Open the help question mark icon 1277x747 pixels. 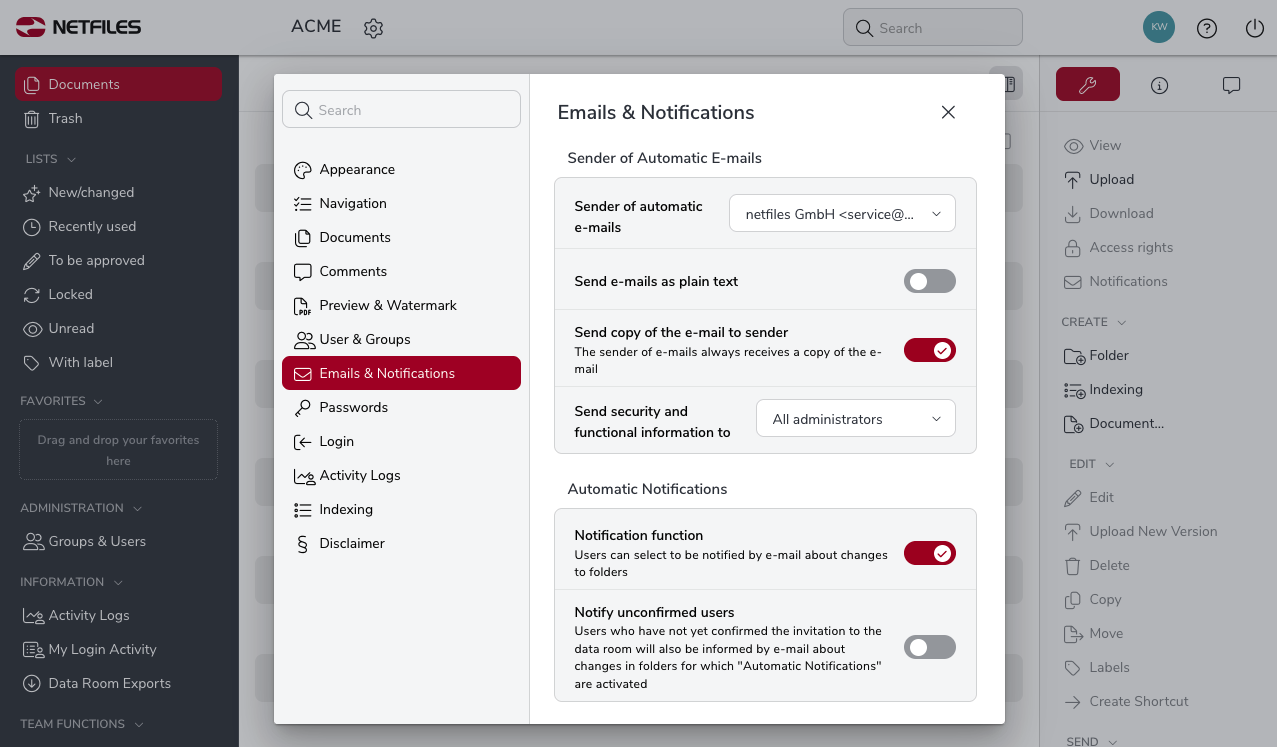(x=1207, y=29)
